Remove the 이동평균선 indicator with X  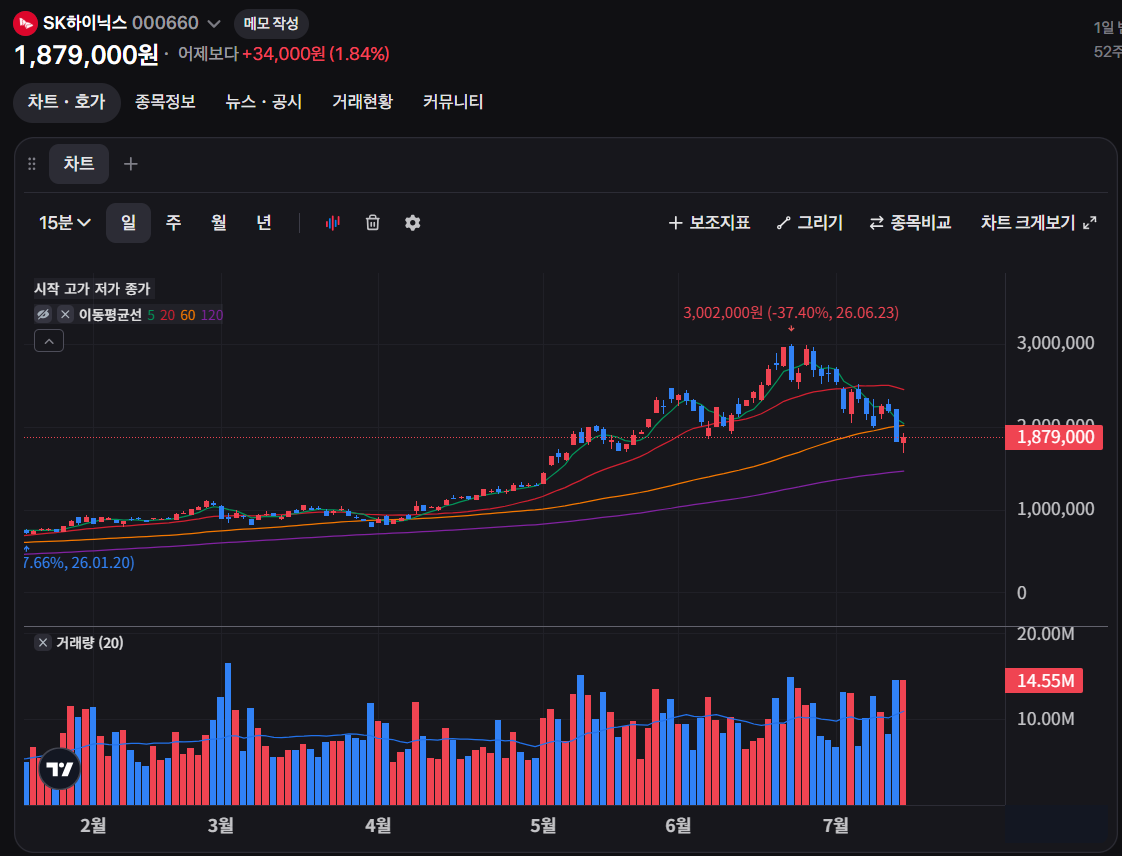click(x=65, y=314)
